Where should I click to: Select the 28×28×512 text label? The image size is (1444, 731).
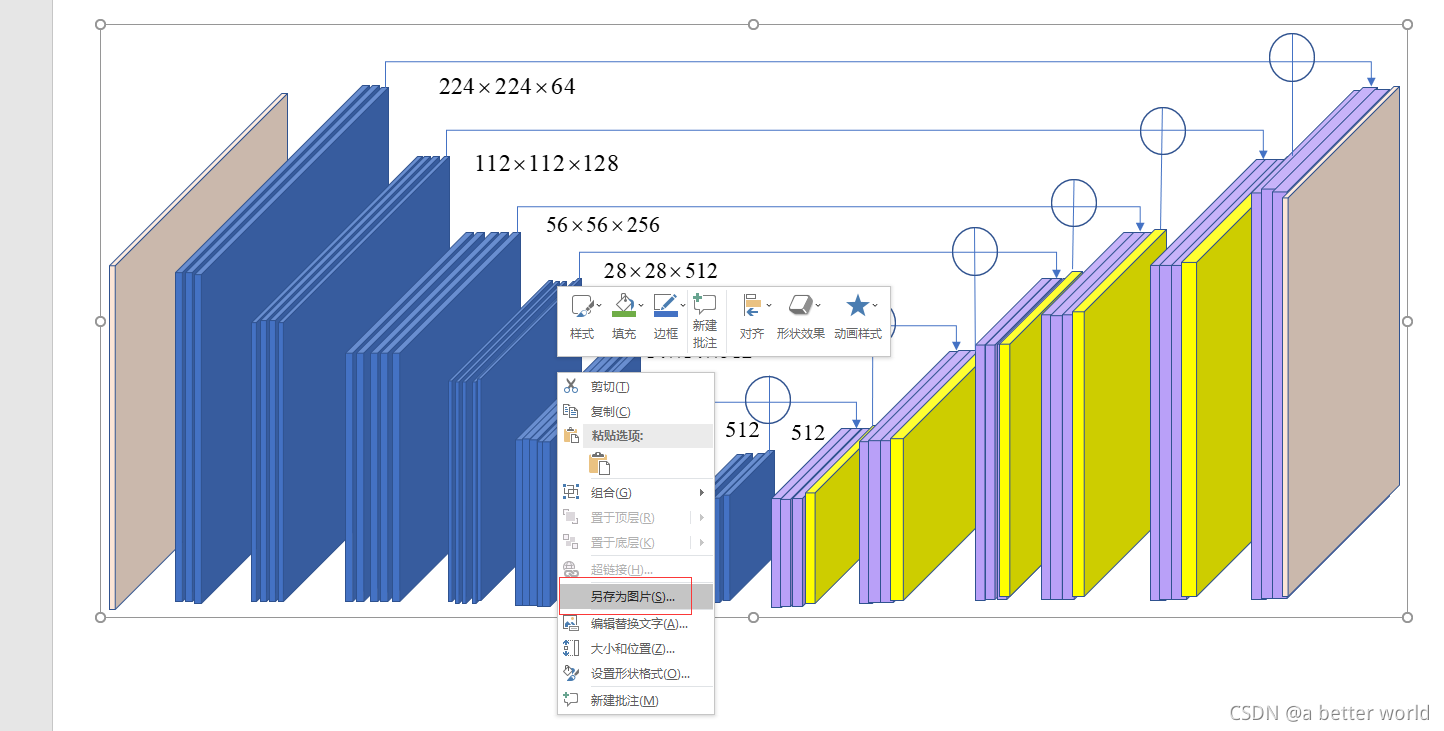coord(661,271)
